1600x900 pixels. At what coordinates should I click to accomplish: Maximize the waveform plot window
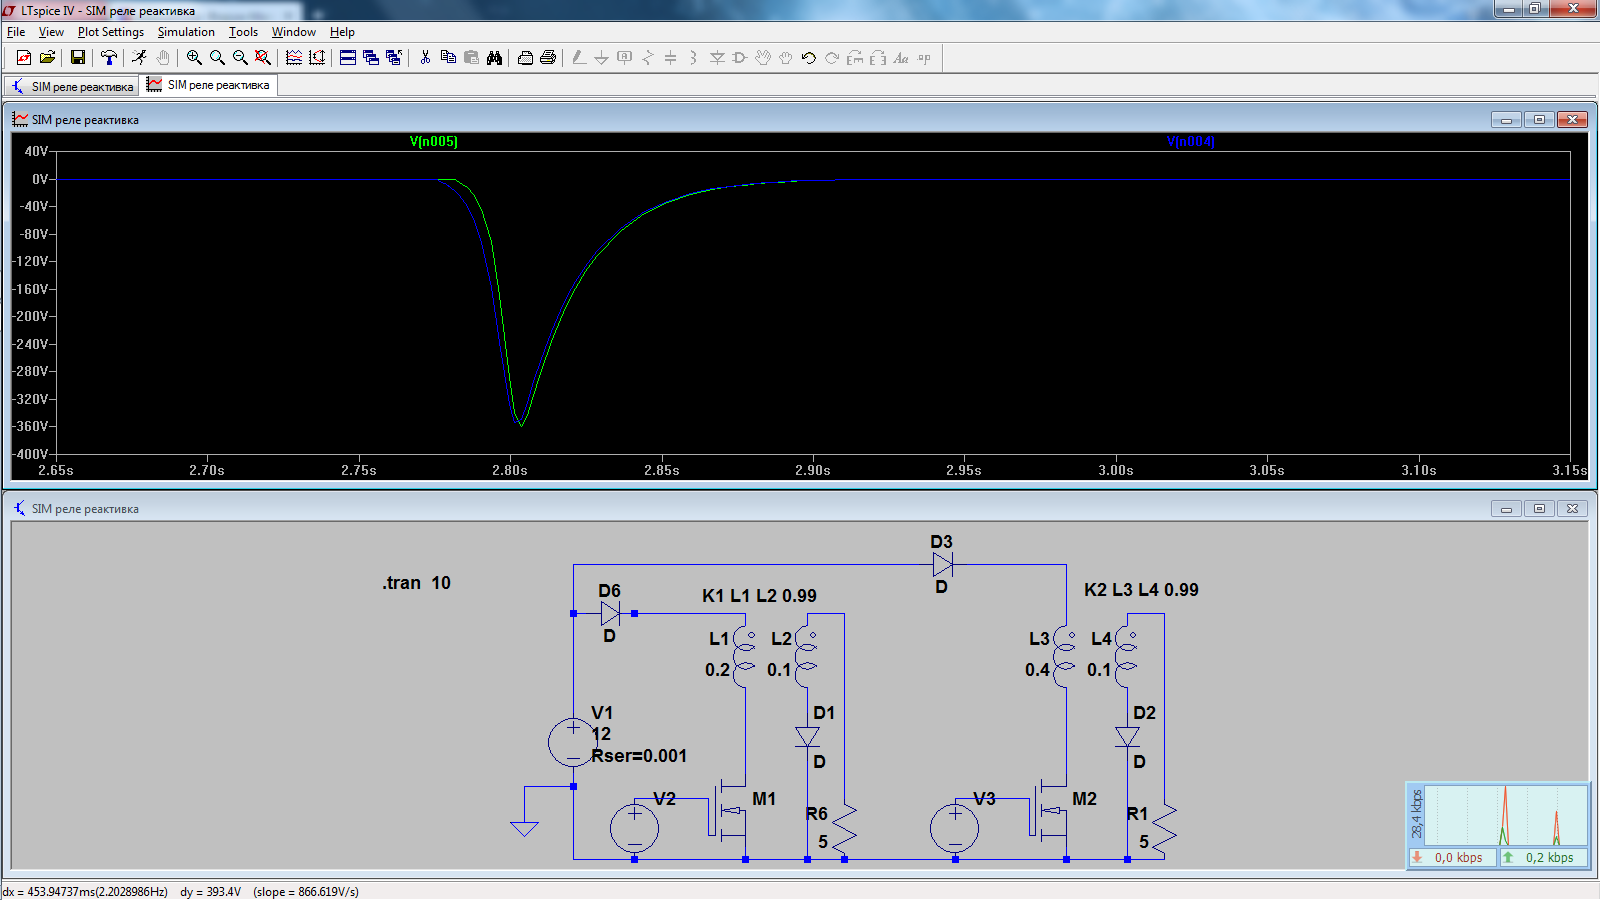1539,120
